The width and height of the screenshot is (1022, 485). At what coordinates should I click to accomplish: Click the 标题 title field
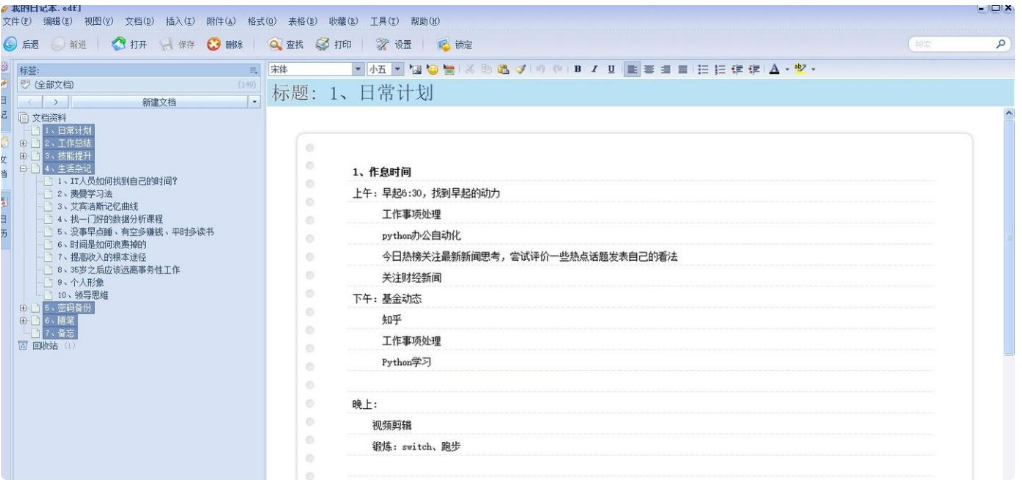639,93
